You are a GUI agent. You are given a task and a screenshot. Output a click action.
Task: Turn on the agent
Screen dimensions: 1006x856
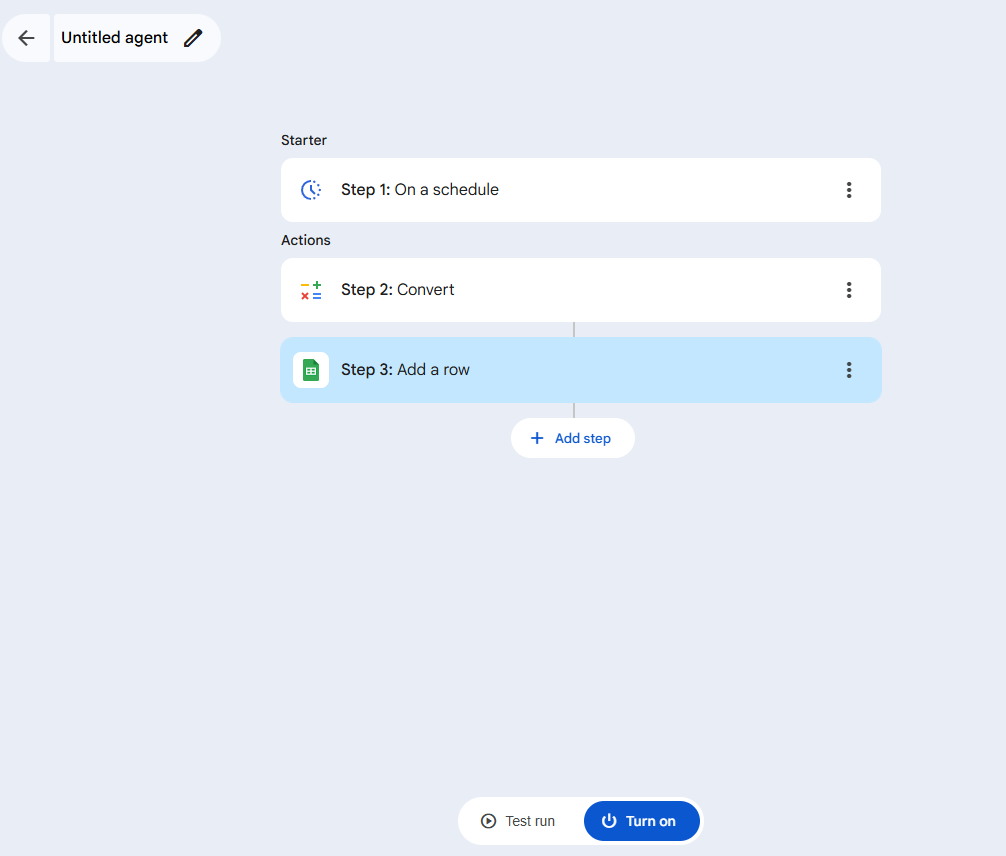642,821
